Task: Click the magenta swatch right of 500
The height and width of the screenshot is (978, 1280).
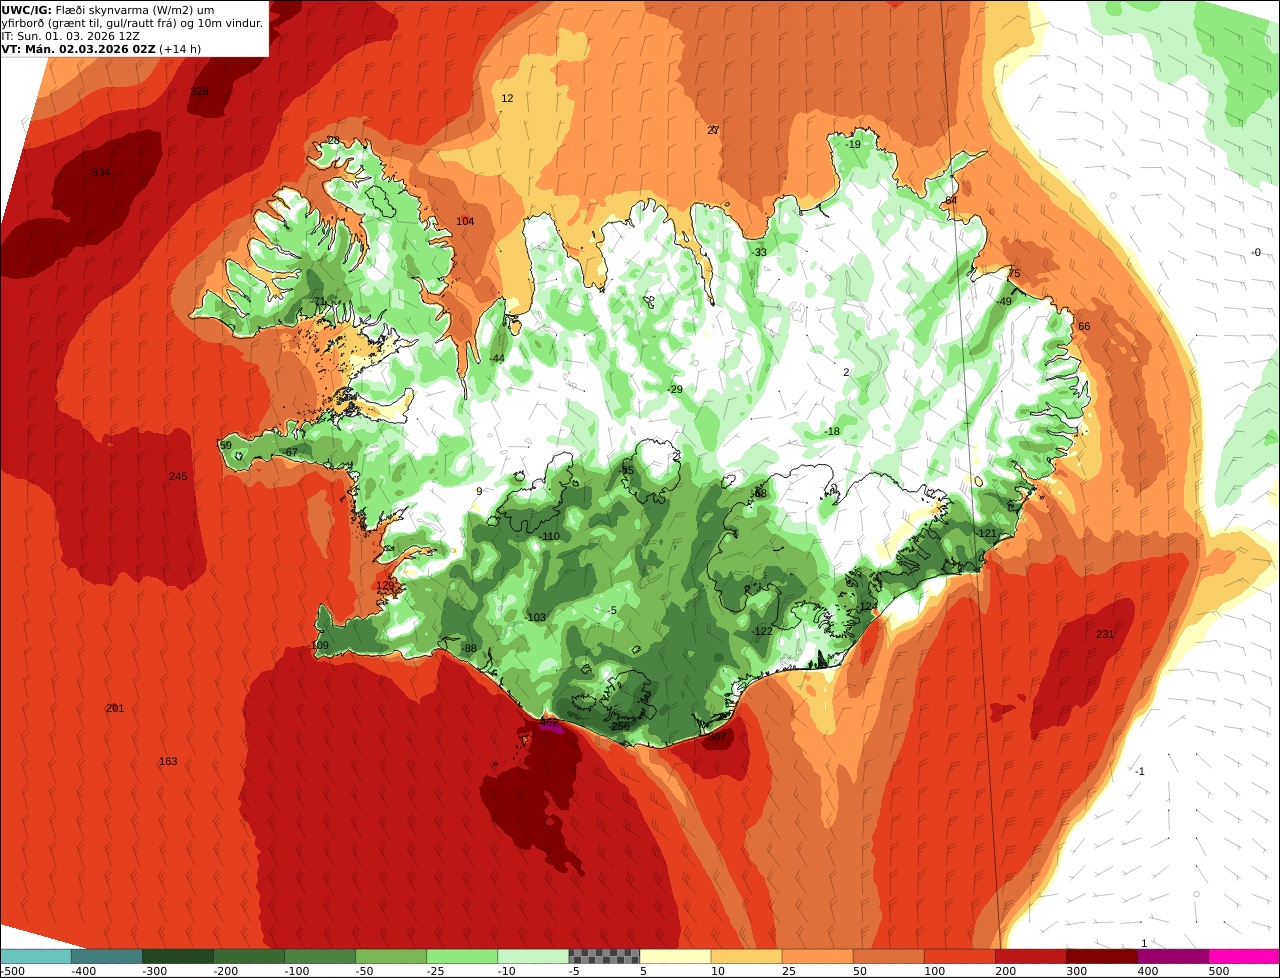Action: (1244, 956)
